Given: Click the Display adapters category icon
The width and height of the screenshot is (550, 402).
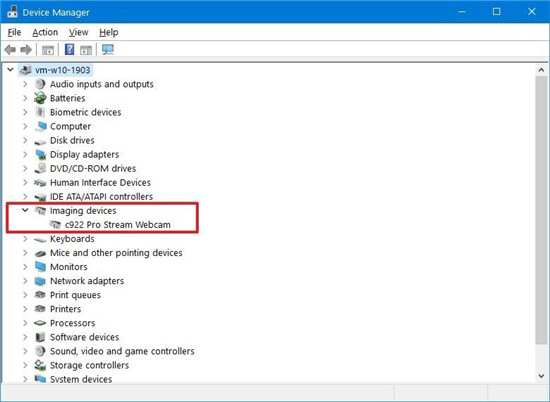Looking at the screenshot, I should coord(40,154).
